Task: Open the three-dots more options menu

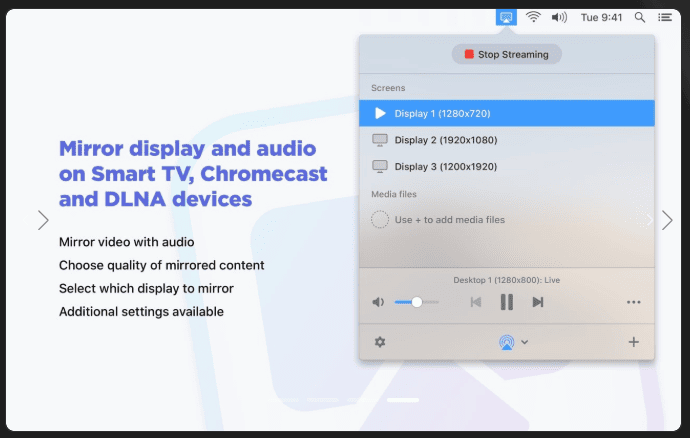Action: pos(633,302)
